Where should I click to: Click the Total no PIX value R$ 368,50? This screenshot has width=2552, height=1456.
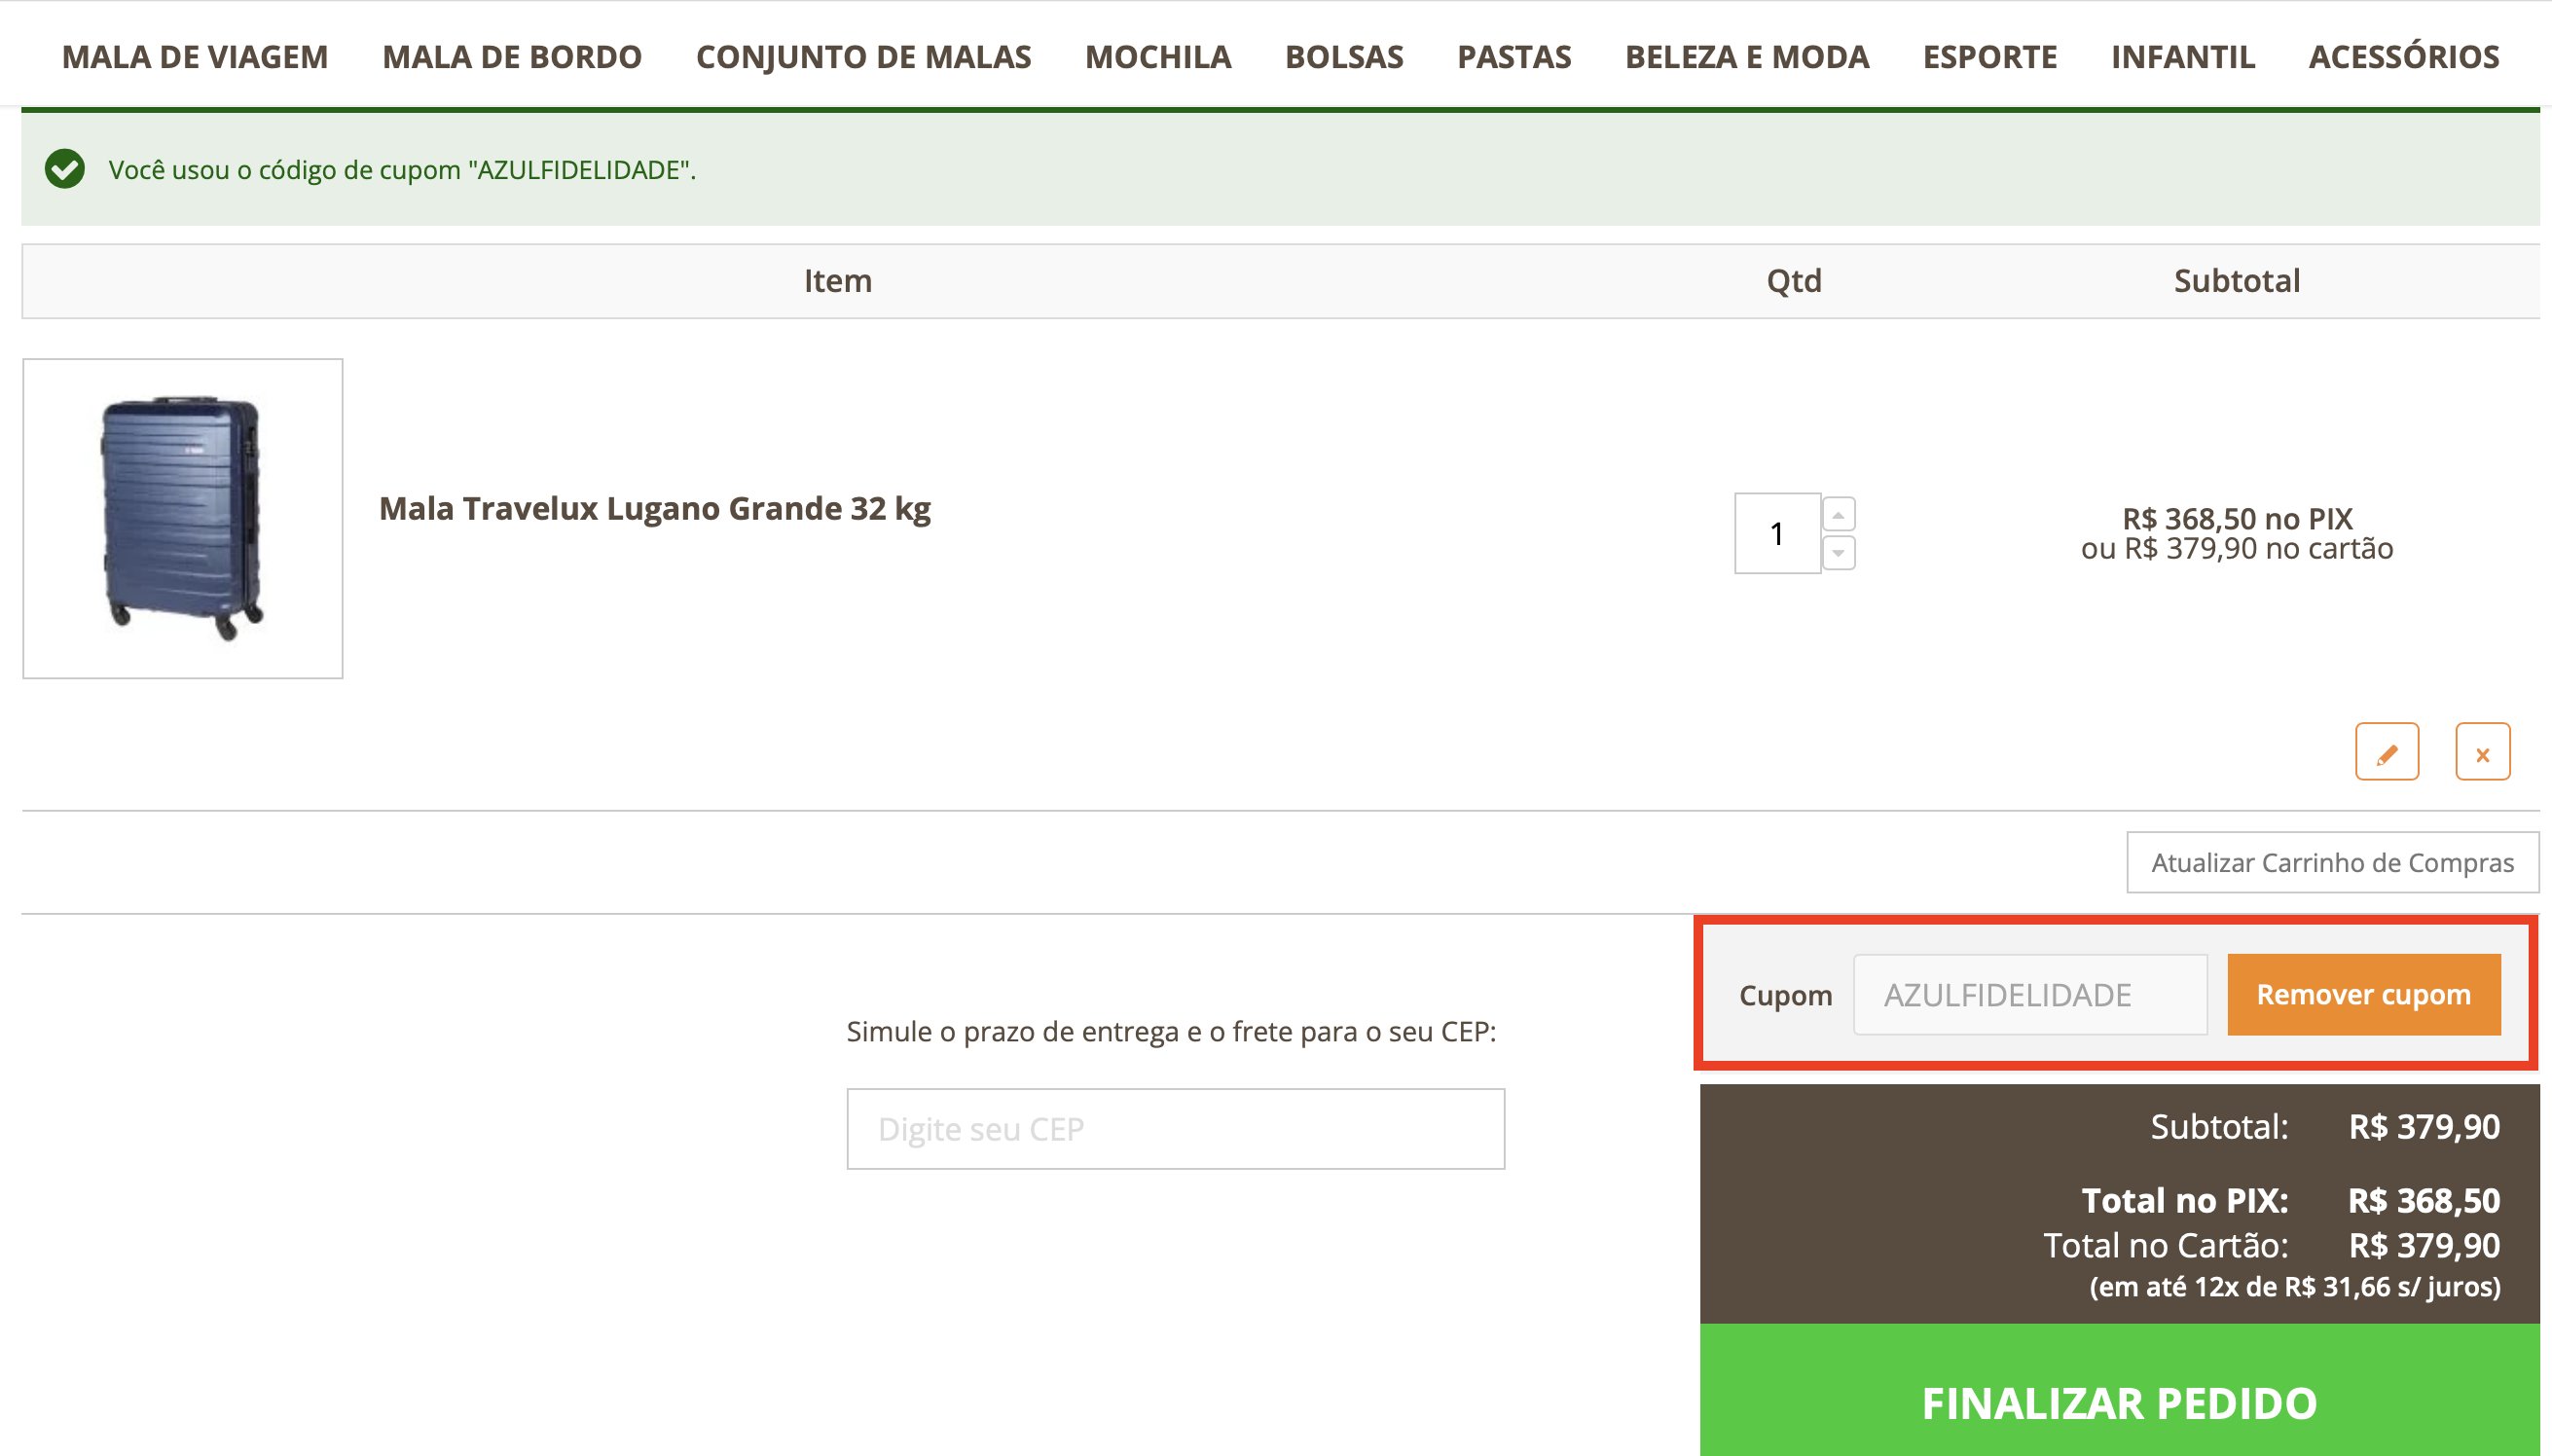click(x=2424, y=1200)
